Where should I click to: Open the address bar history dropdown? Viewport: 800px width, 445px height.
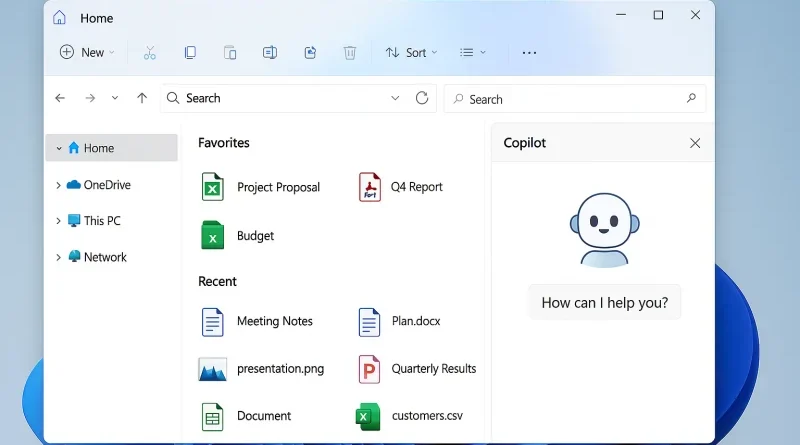pos(395,98)
